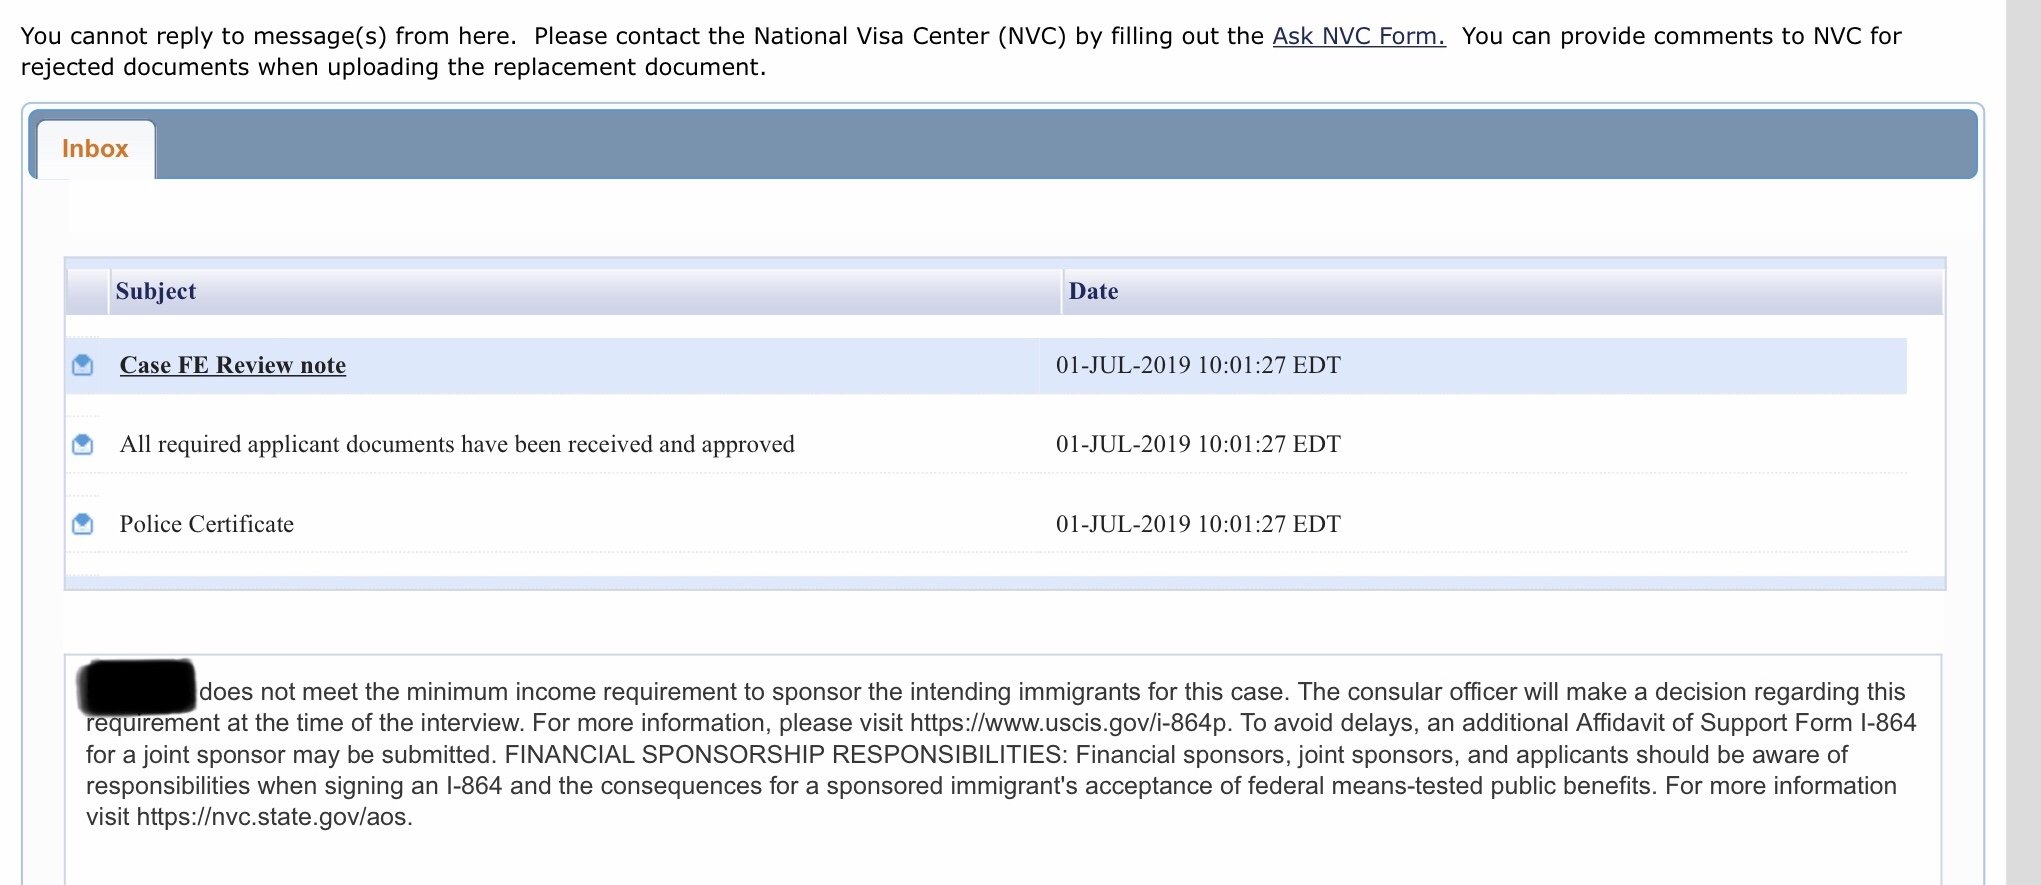Click the Police Certificate date cell
The image size is (2041, 885).
(1198, 524)
